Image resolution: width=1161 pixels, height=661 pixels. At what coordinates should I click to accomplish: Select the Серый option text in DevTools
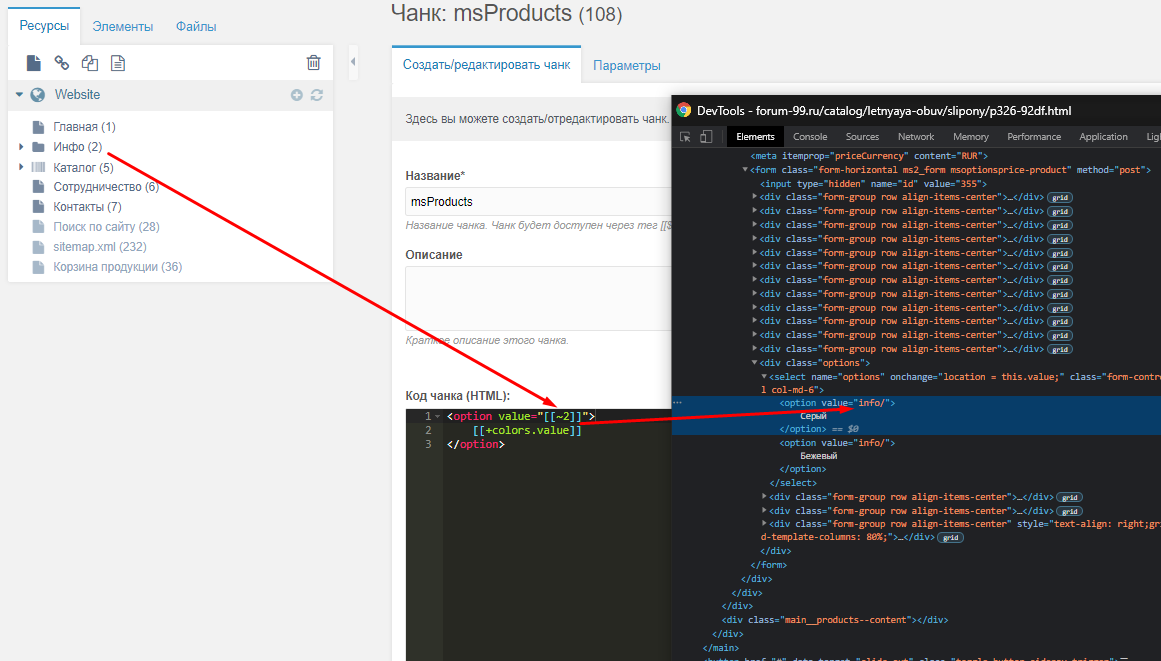click(813, 416)
